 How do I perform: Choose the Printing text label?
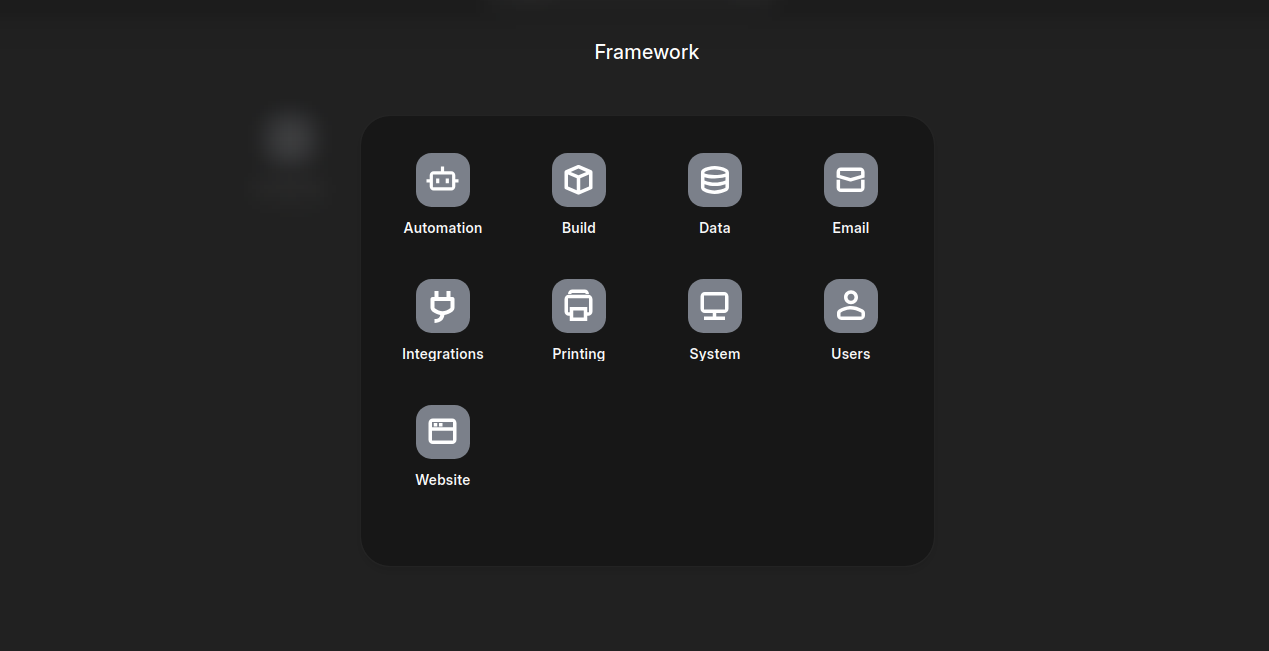click(579, 354)
